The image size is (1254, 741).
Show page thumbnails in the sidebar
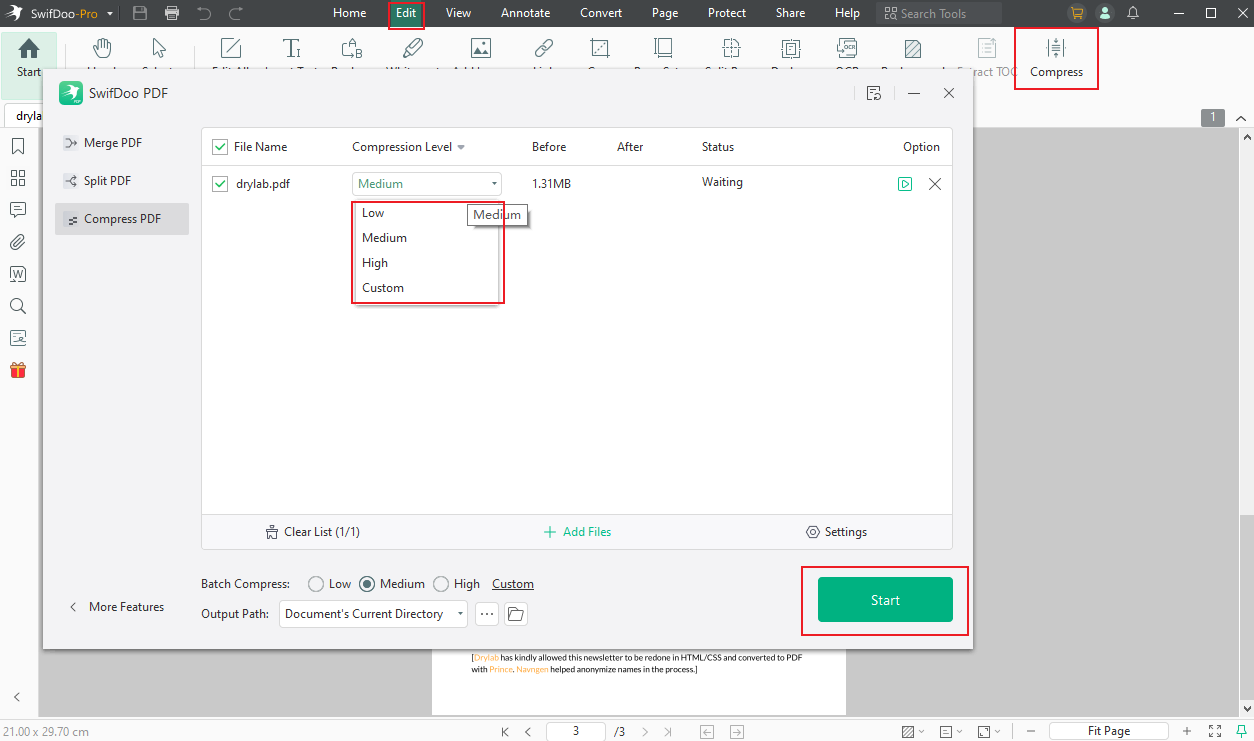pyautogui.click(x=18, y=178)
